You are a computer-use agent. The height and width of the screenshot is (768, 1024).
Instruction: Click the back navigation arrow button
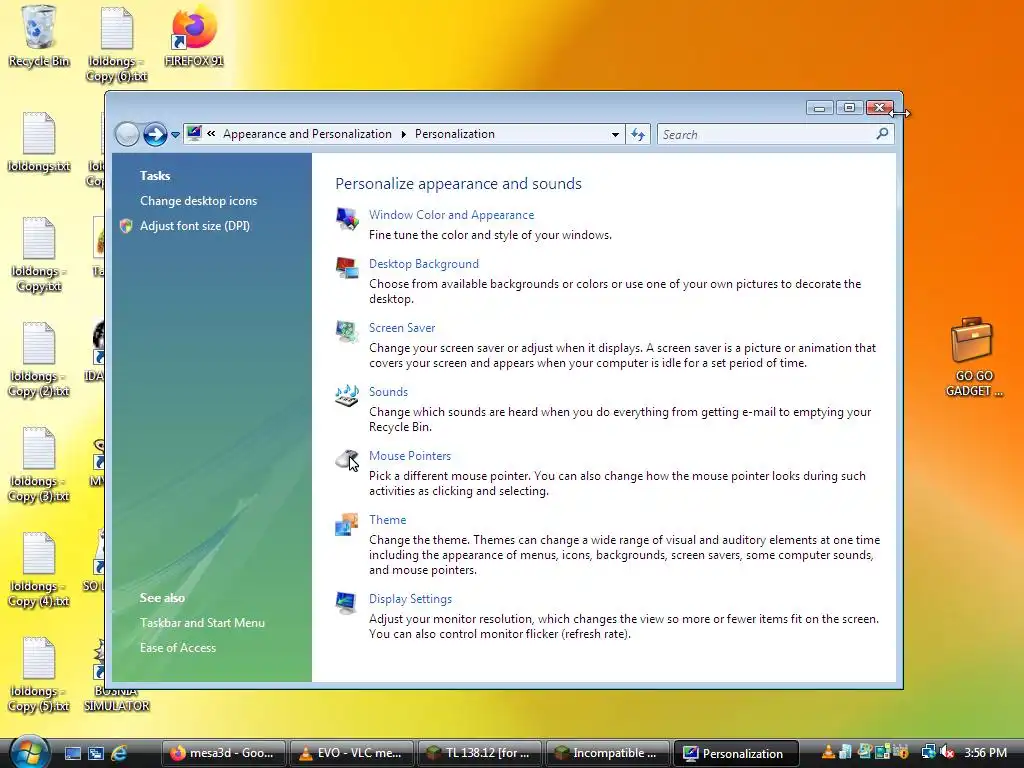127,135
